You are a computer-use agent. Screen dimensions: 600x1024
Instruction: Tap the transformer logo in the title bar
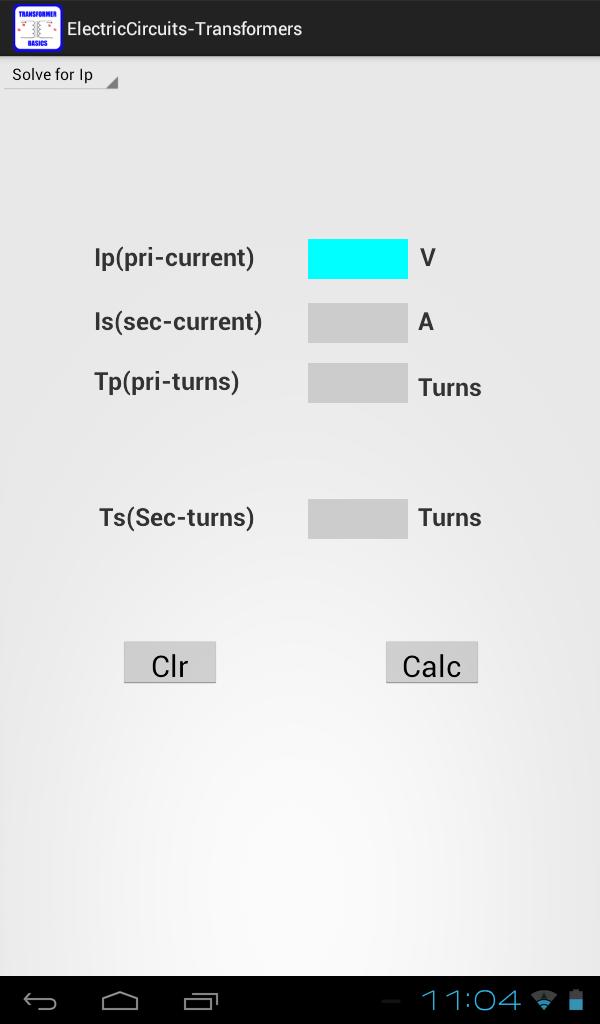point(36,27)
